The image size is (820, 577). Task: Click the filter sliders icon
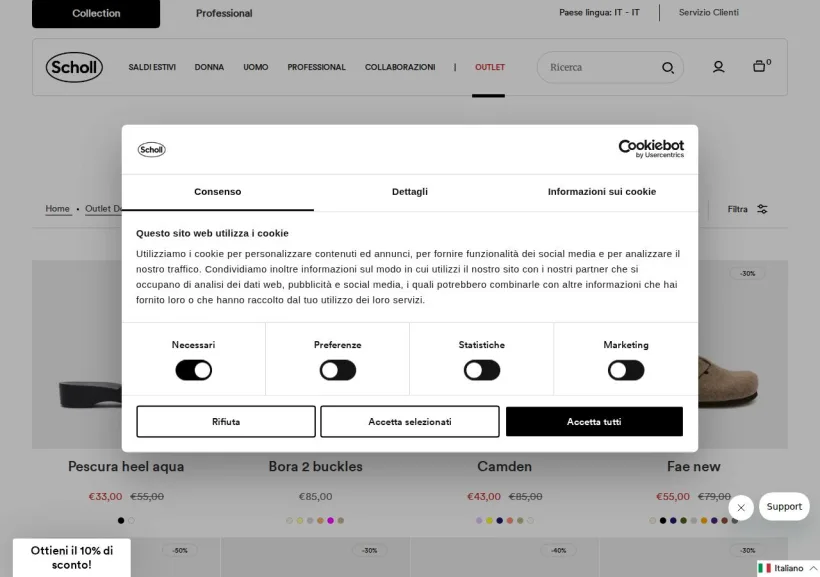coord(762,209)
